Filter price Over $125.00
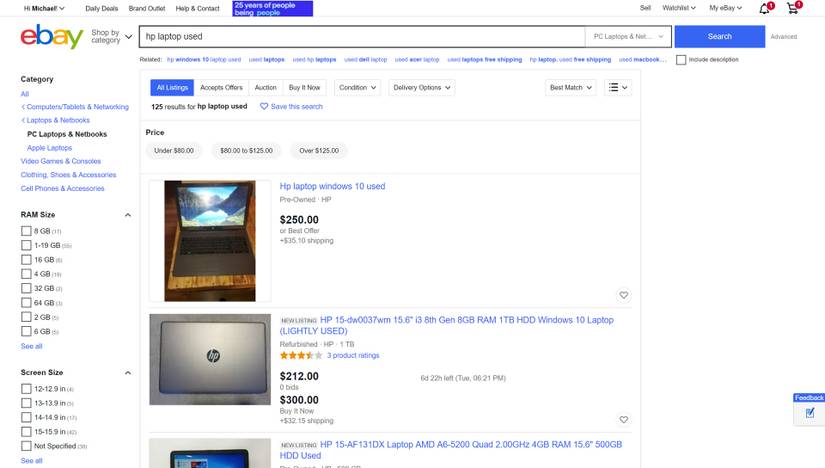This screenshot has height=468, width=825. [319, 151]
